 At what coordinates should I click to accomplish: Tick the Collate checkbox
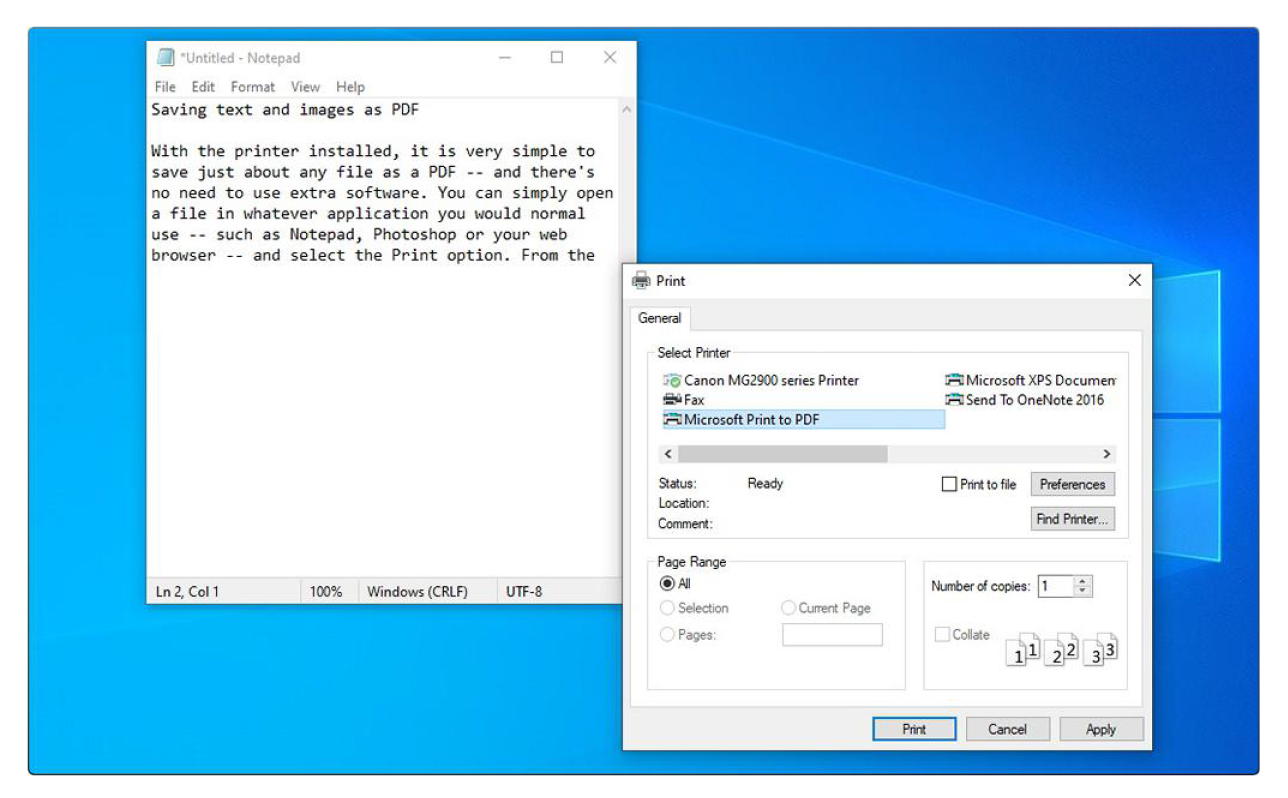coord(941,635)
